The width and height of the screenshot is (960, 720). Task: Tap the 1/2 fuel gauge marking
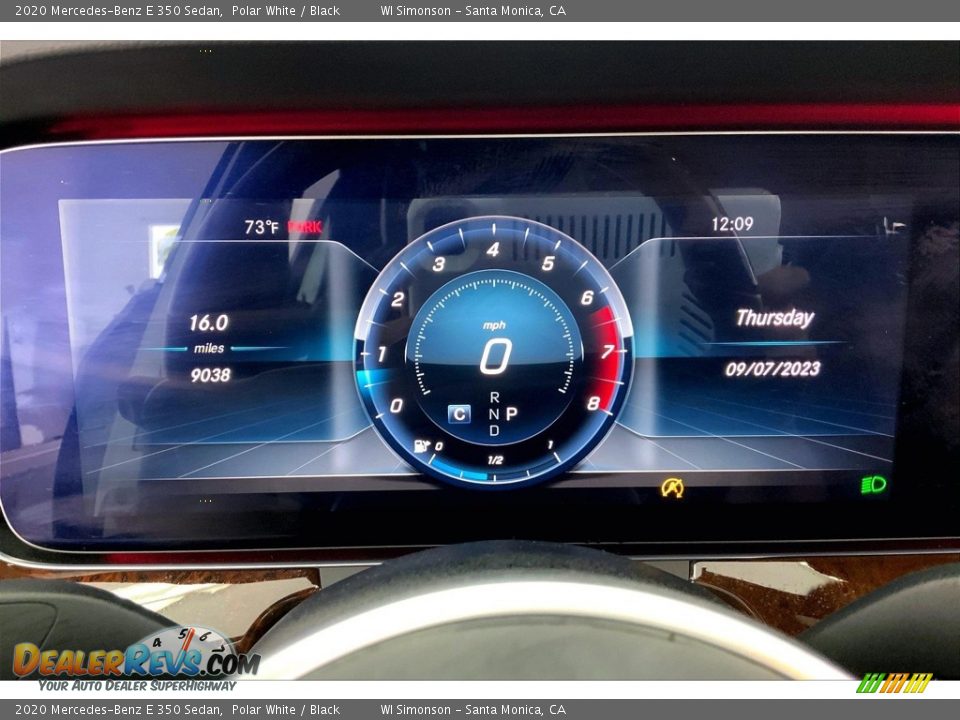click(495, 460)
